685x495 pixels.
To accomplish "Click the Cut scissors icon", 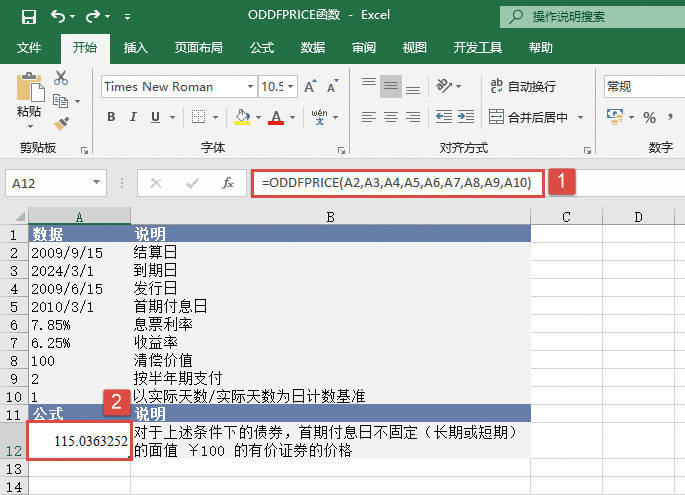I will coord(61,78).
